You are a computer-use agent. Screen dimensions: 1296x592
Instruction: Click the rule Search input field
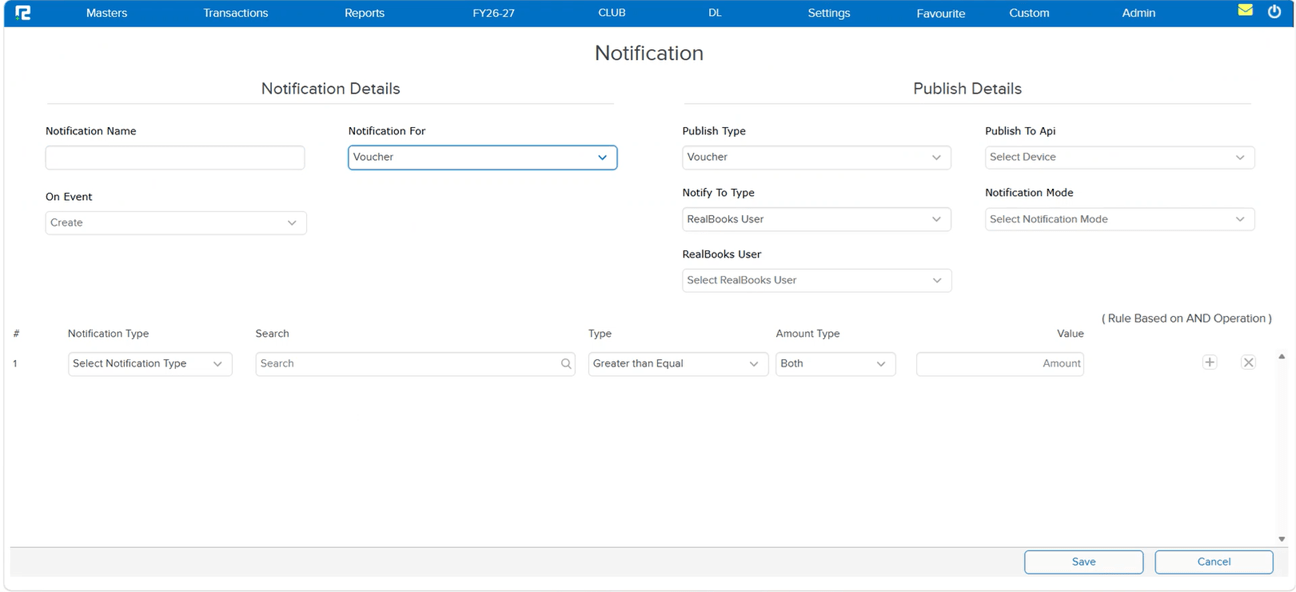pos(415,364)
